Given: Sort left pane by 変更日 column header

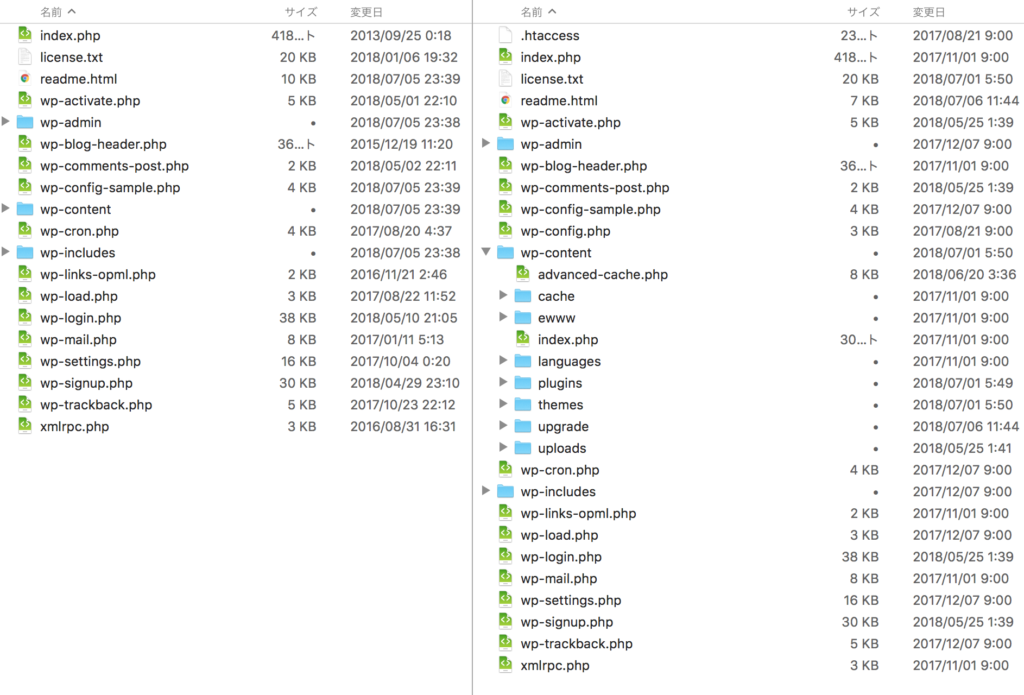Looking at the screenshot, I should [x=366, y=12].
